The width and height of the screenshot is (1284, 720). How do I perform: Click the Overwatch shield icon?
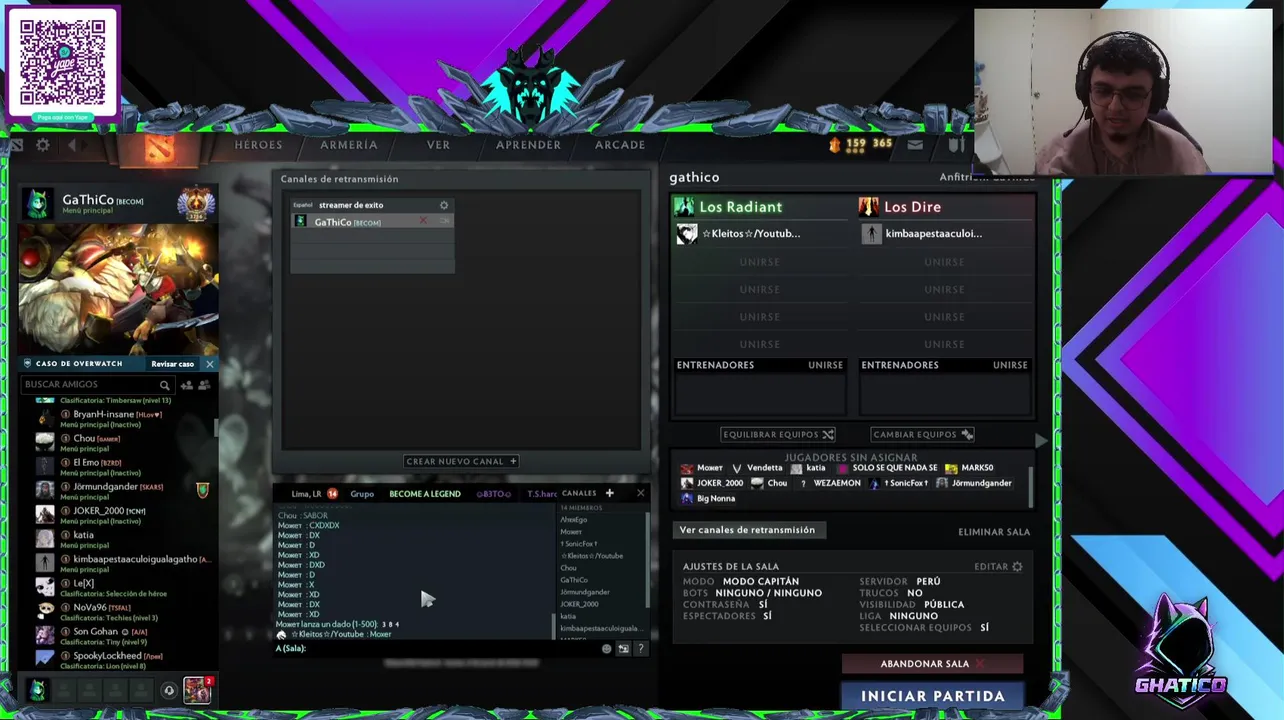pyautogui.click(x=28, y=364)
